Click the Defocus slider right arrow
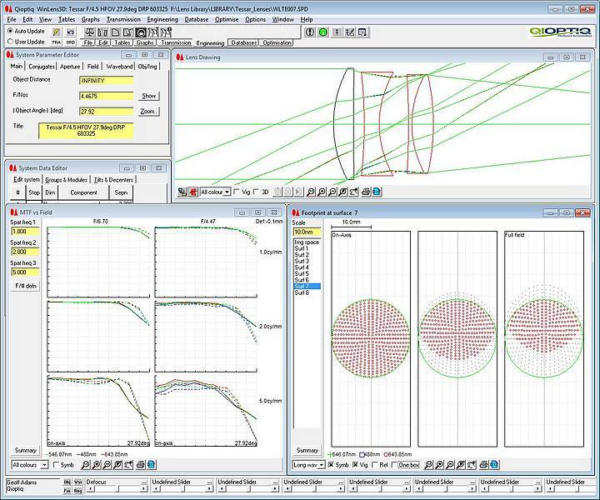The image size is (600, 500). coord(144,489)
